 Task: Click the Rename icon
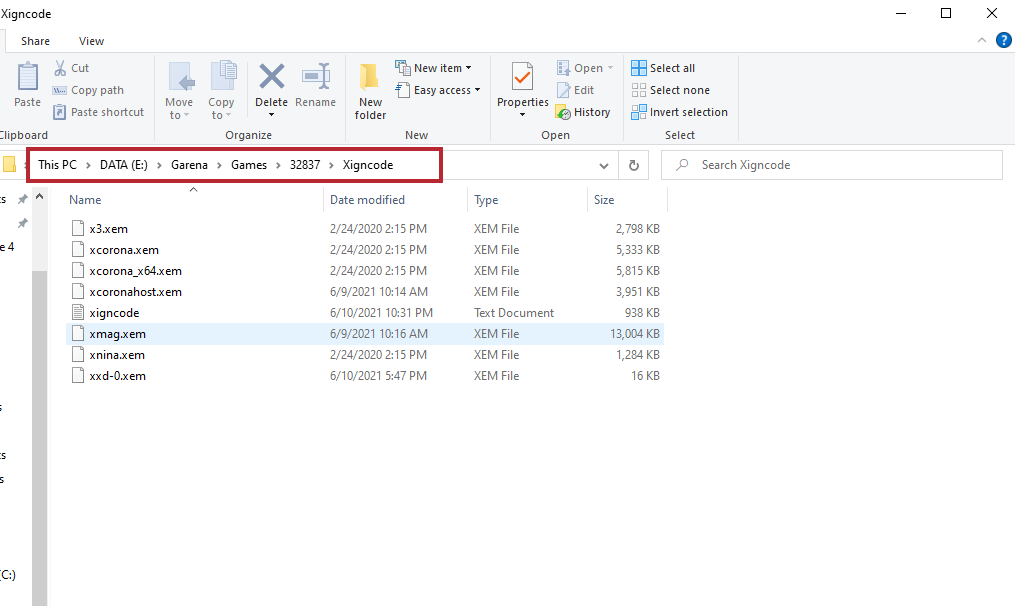point(316,76)
